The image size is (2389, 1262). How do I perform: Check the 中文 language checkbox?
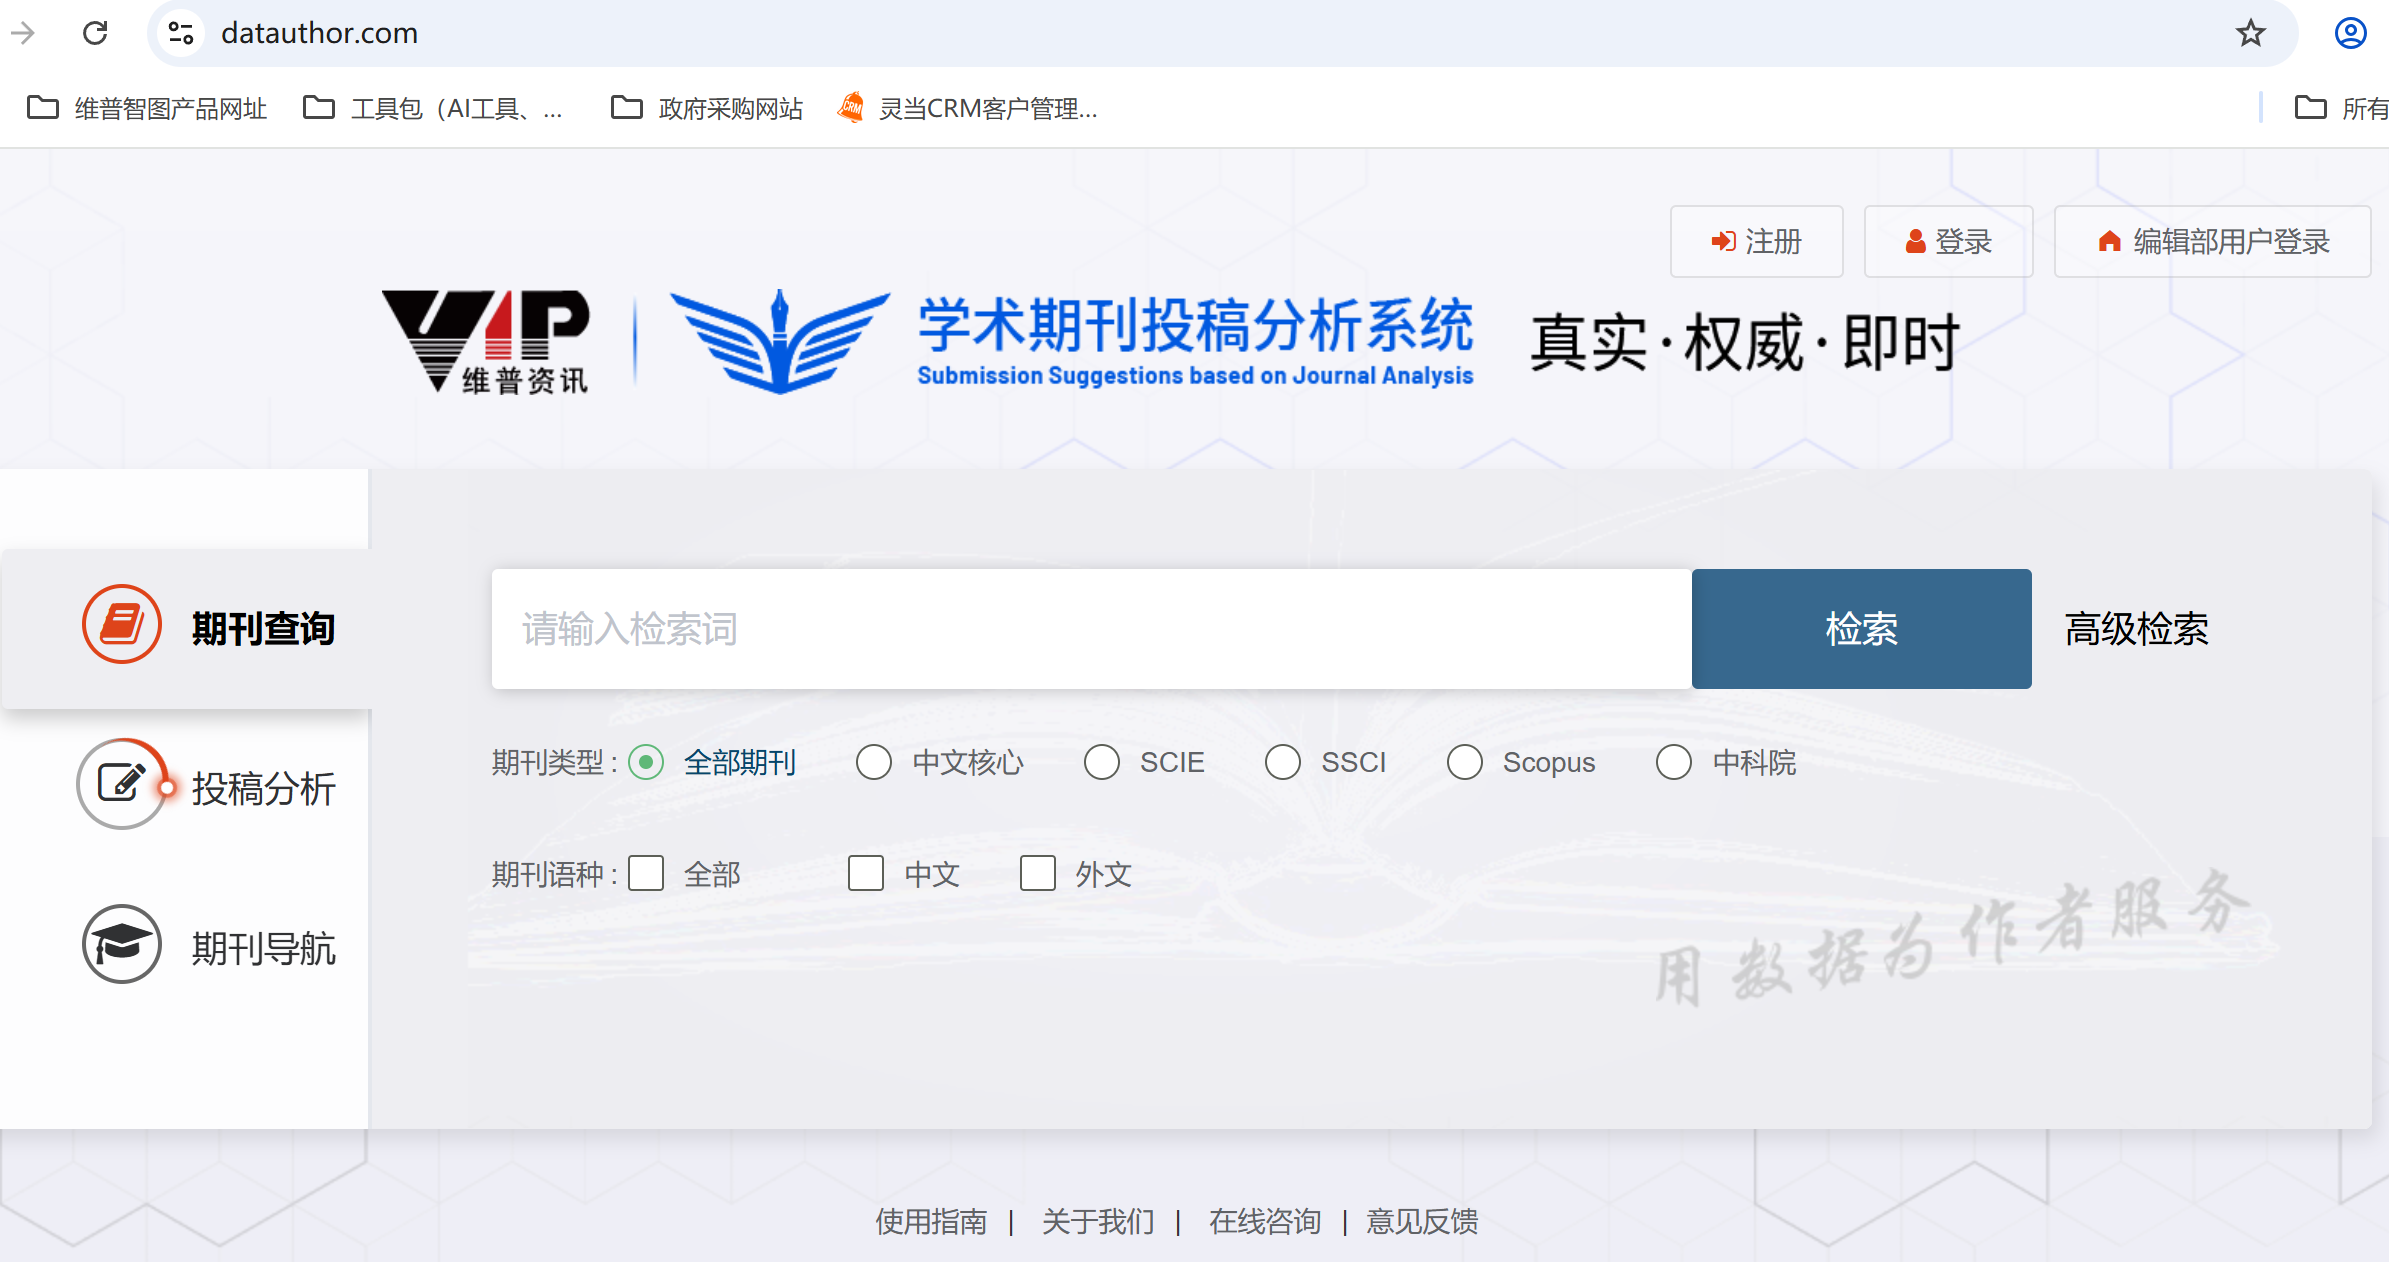(x=866, y=873)
